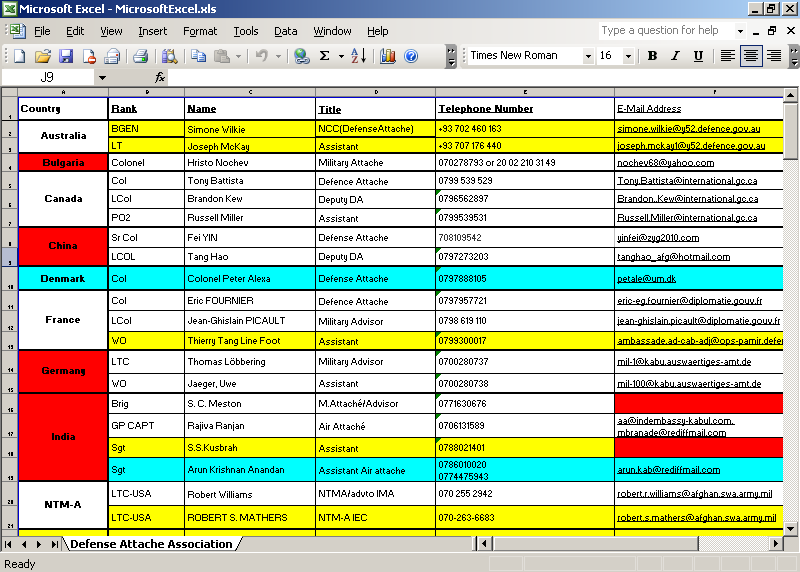This screenshot has height=572, width=800.
Task: Click the AutoSum sigma icon
Action: [x=324, y=56]
